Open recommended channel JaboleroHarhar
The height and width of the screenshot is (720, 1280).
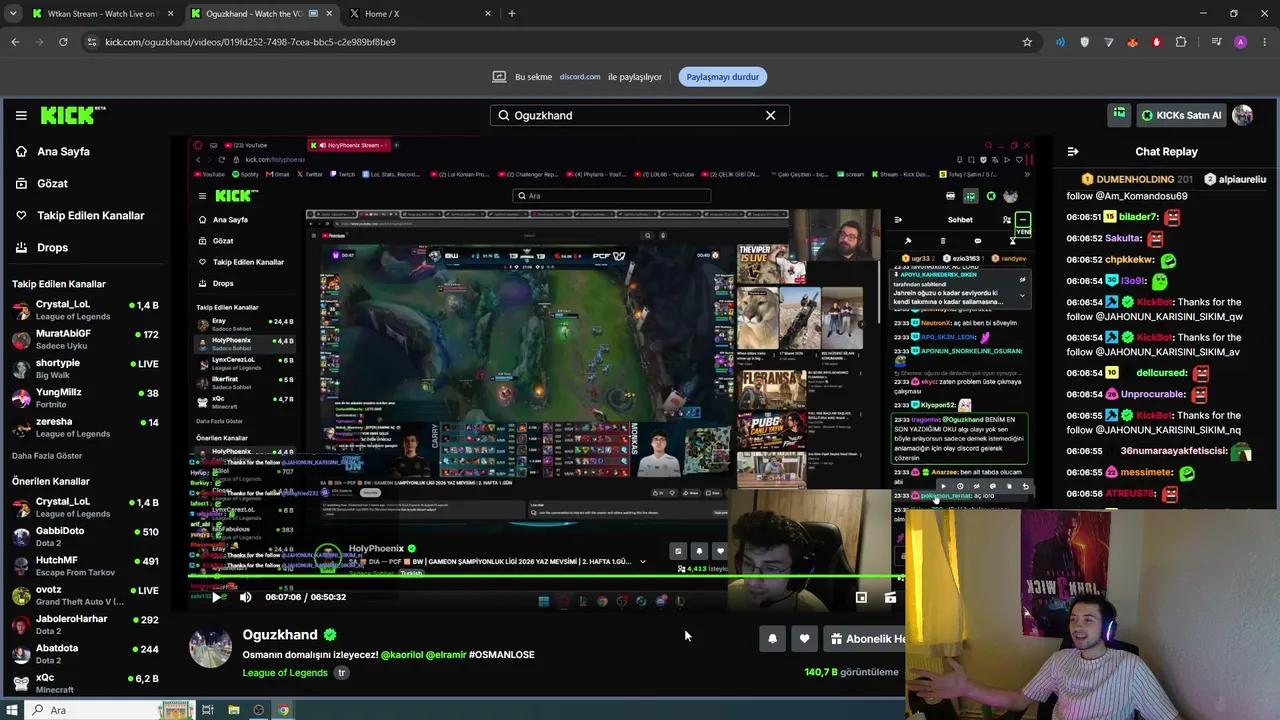click(85, 624)
